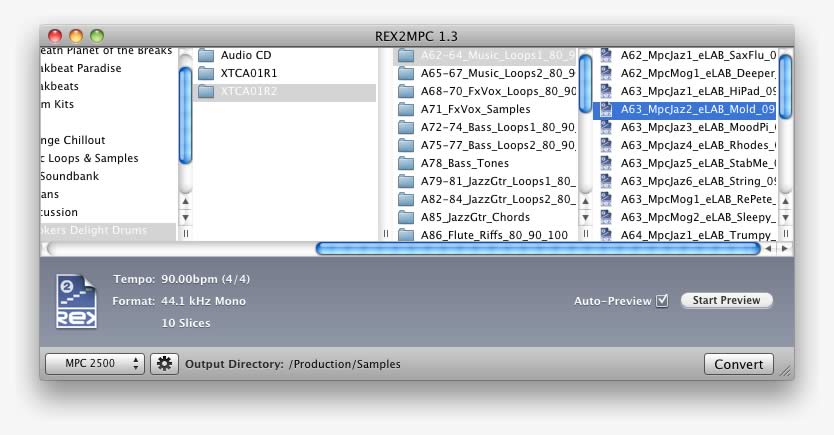Click folder icon for A68-70_FxVox_Loops
Screen dimensions: 834x435
coord(406,91)
